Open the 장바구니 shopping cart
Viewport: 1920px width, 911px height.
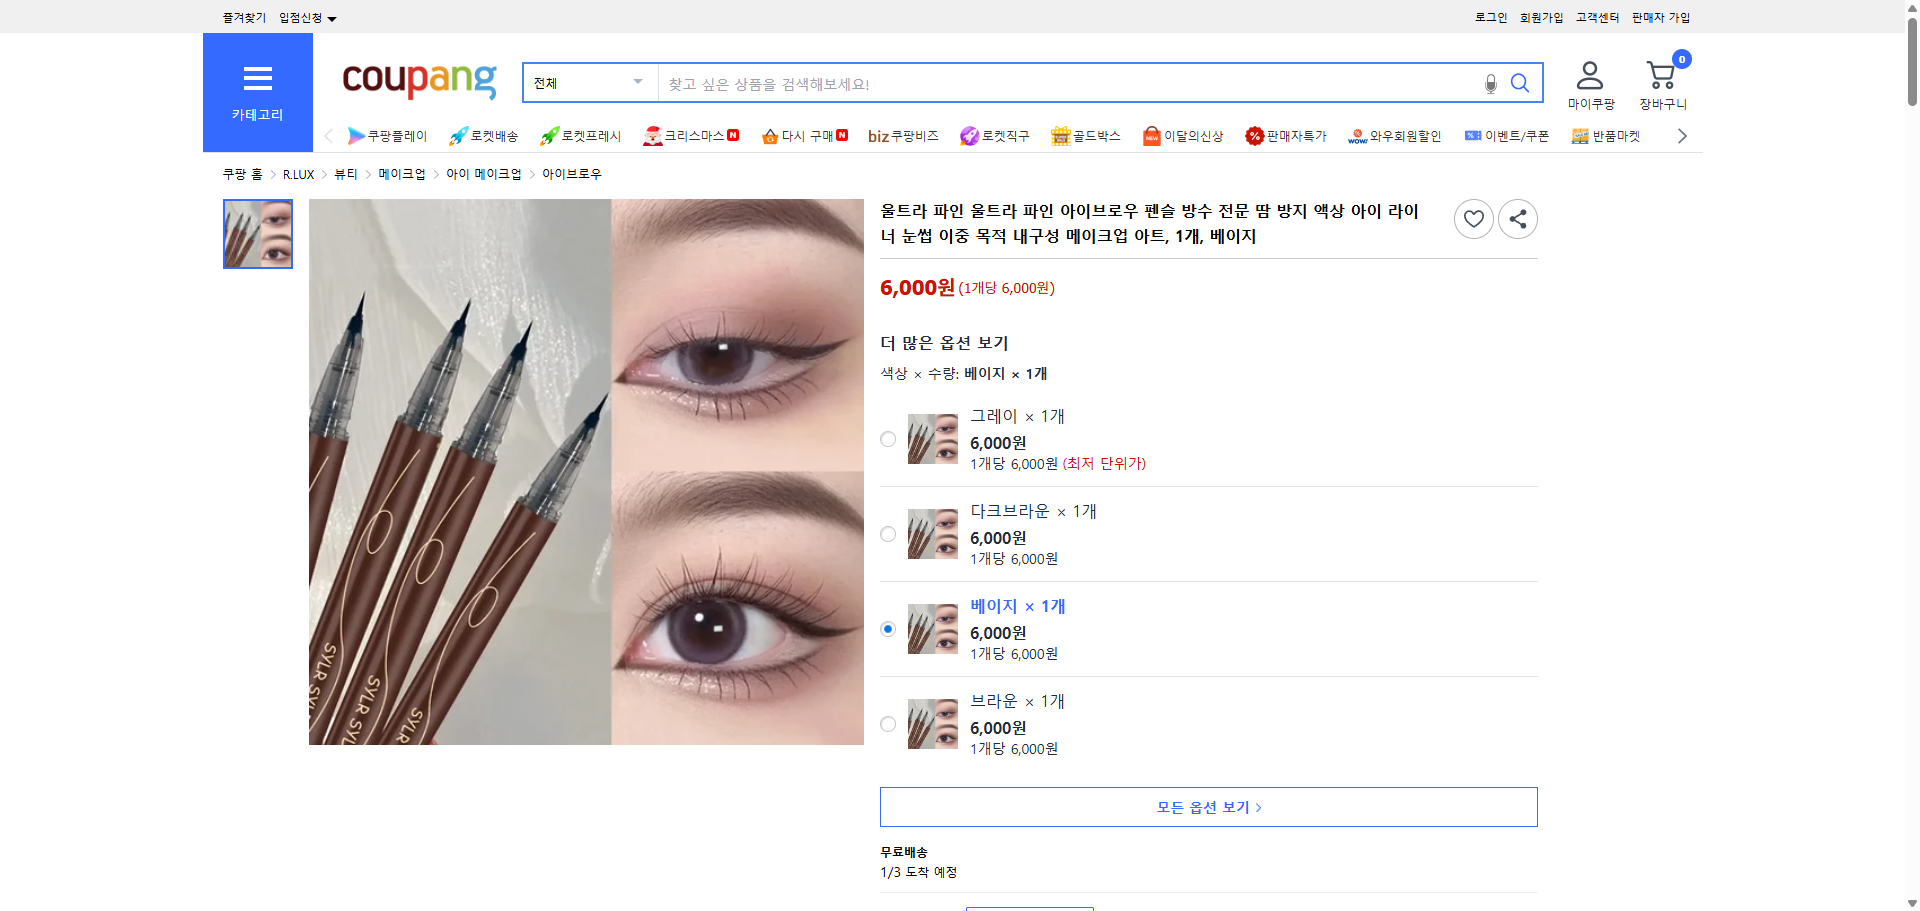(1661, 75)
